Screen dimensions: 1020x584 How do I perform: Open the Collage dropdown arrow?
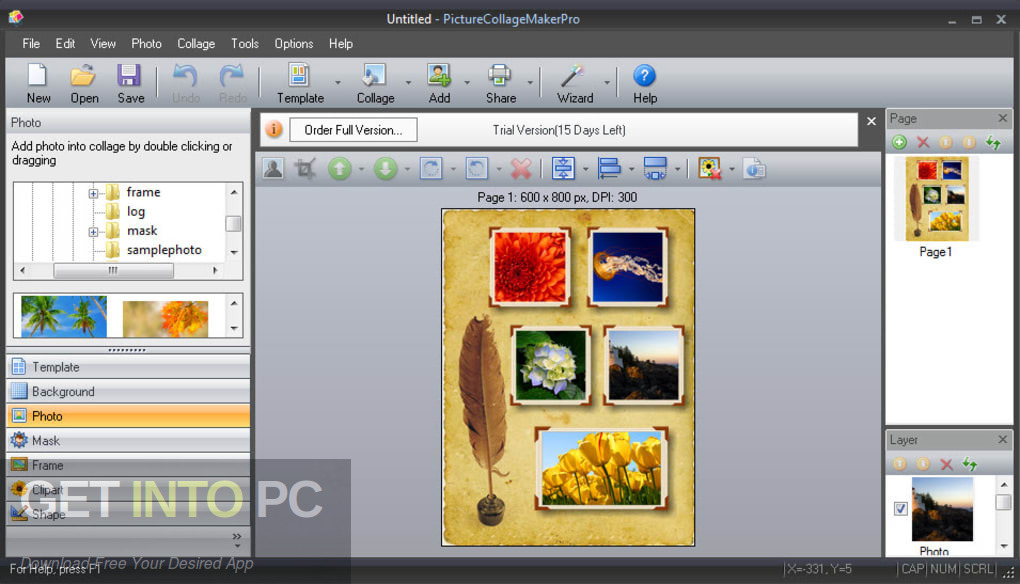(x=406, y=84)
